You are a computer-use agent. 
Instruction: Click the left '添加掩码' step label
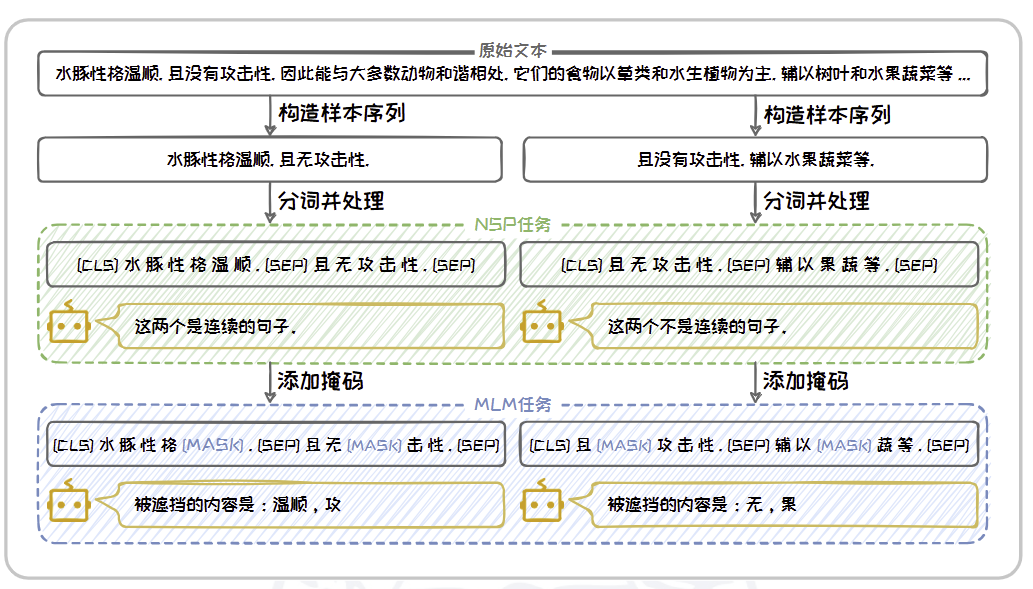coord(320,381)
